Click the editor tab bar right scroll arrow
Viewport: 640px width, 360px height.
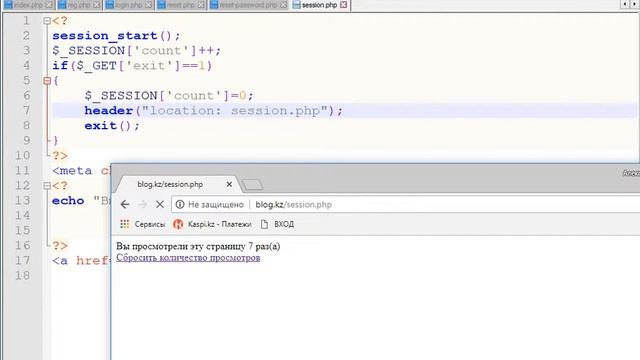[635, 4]
